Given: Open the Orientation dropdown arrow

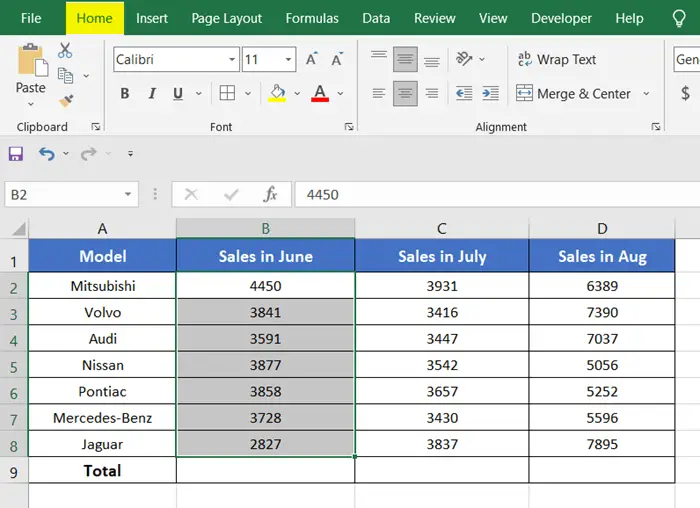Looking at the screenshot, I should pyautogui.click(x=482, y=59).
